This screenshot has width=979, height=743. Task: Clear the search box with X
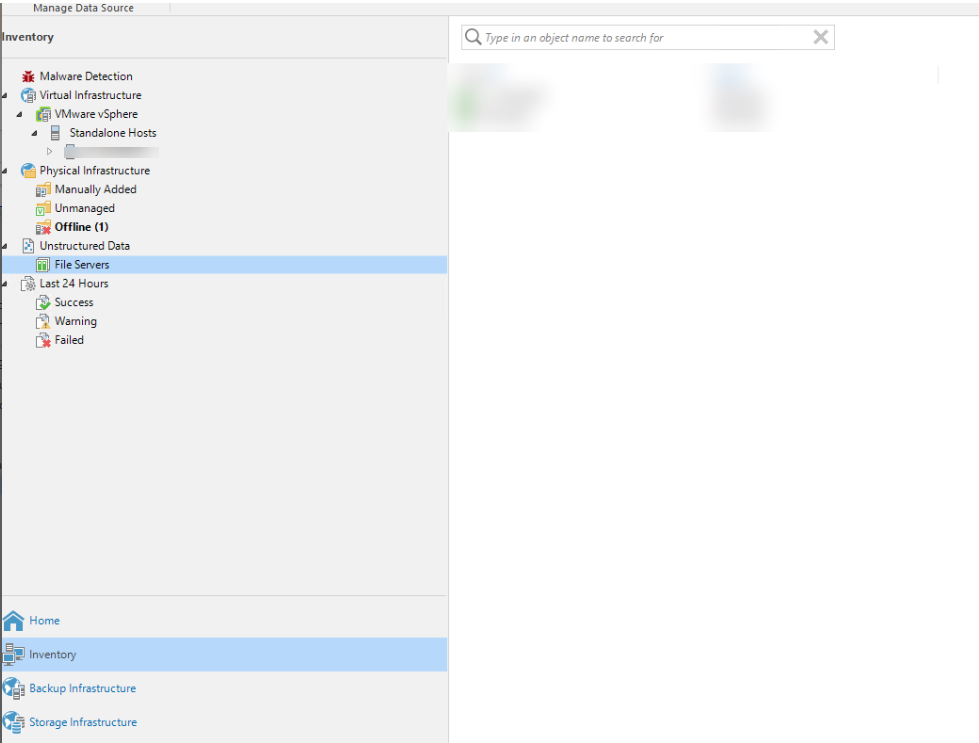(x=820, y=38)
